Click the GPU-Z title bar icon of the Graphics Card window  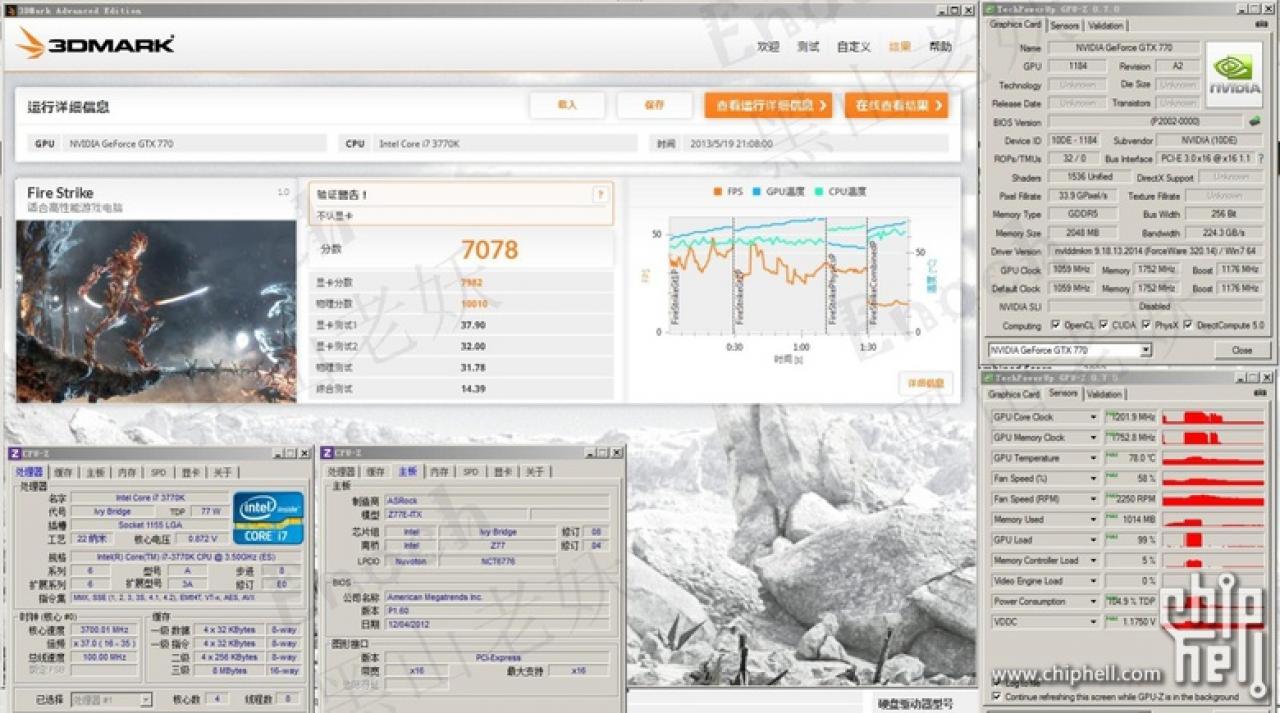coord(989,9)
